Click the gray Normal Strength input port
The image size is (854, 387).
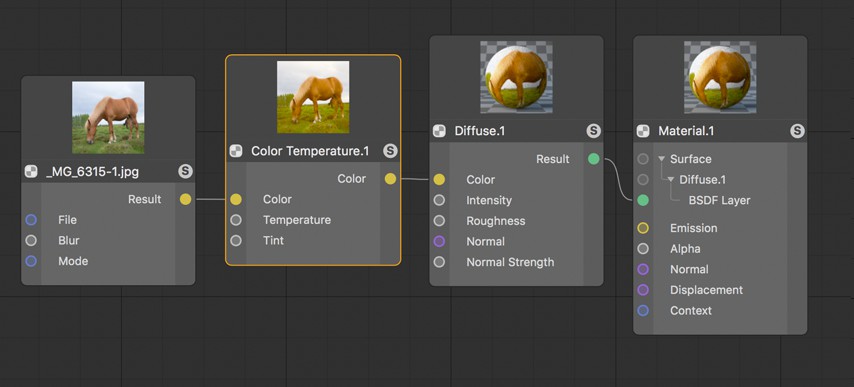(x=440, y=262)
